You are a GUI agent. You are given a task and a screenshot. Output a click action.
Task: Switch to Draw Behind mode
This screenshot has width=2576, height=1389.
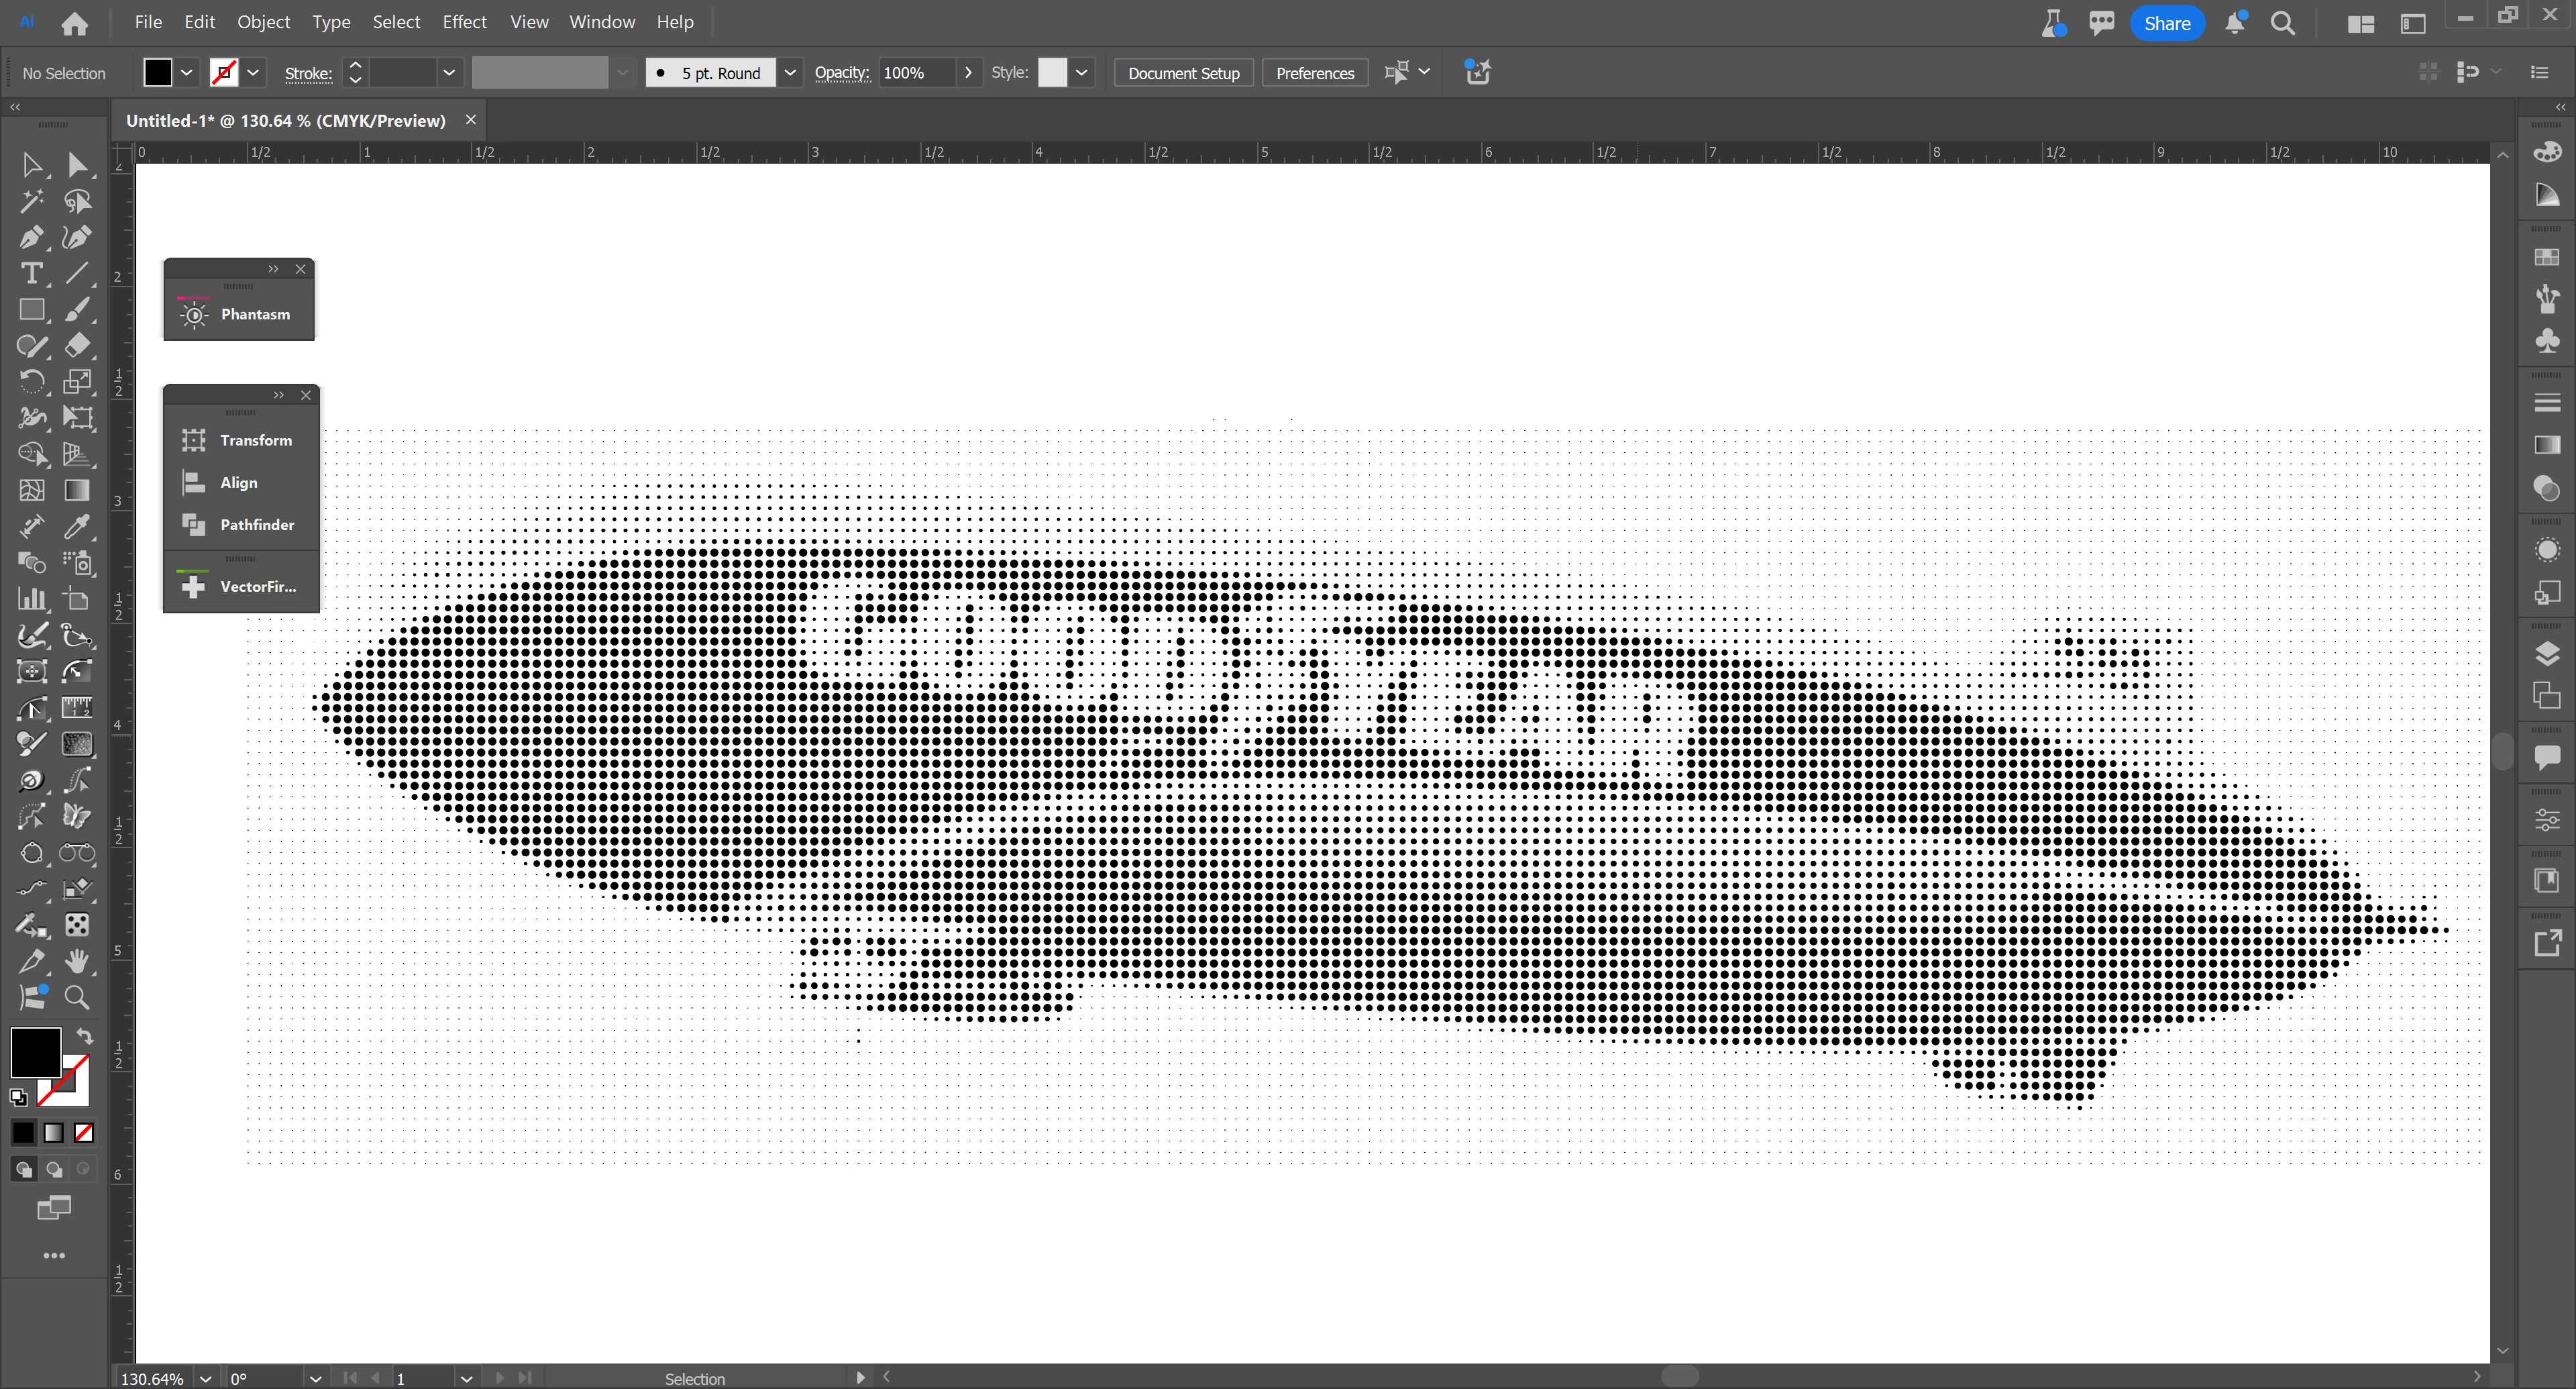[x=54, y=1169]
